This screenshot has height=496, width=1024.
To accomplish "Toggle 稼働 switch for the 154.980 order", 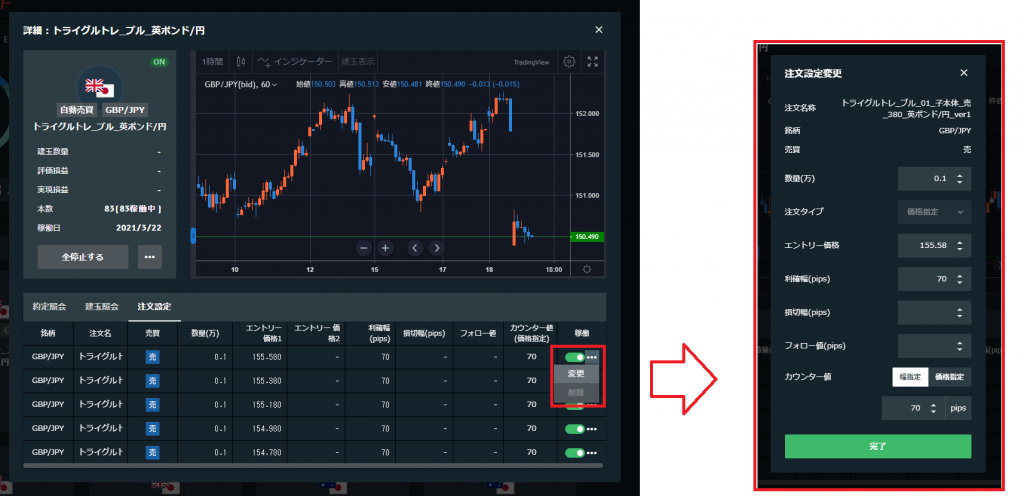I will (x=575, y=429).
